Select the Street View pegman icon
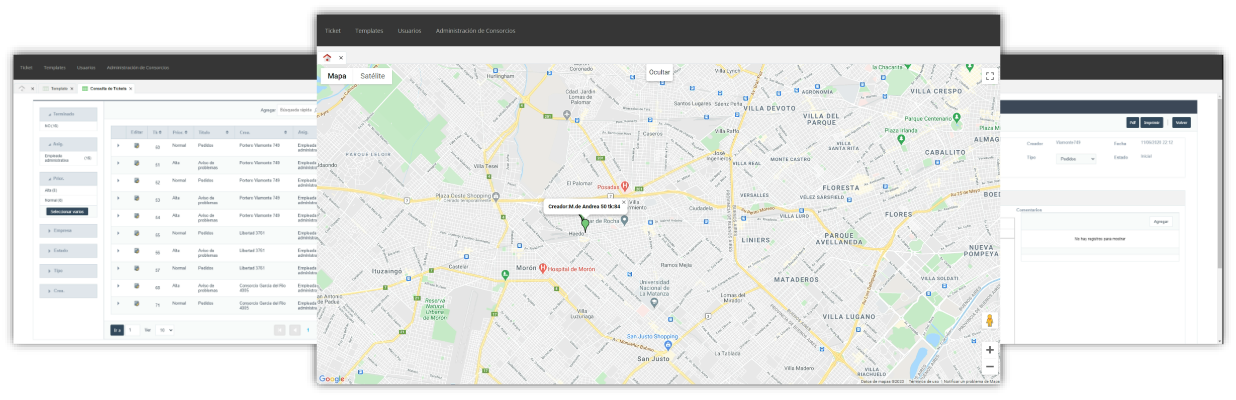The image size is (1236, 400). [989, 321]
